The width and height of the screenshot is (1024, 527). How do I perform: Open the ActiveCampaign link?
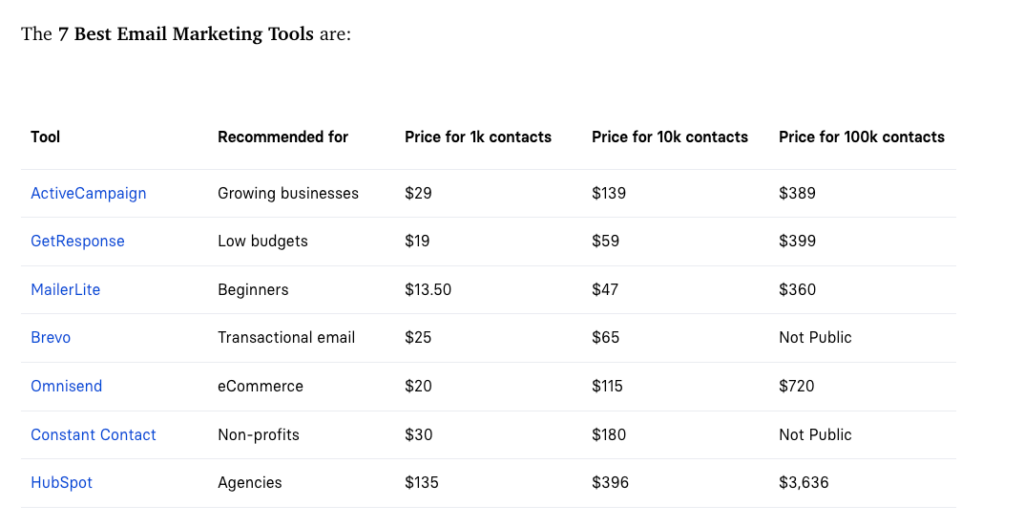point(88,193)
